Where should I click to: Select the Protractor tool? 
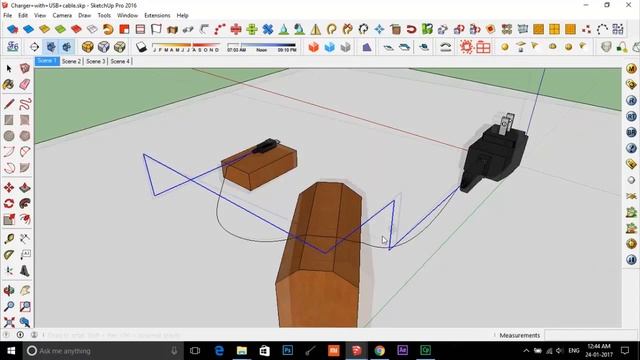point(9,255)
